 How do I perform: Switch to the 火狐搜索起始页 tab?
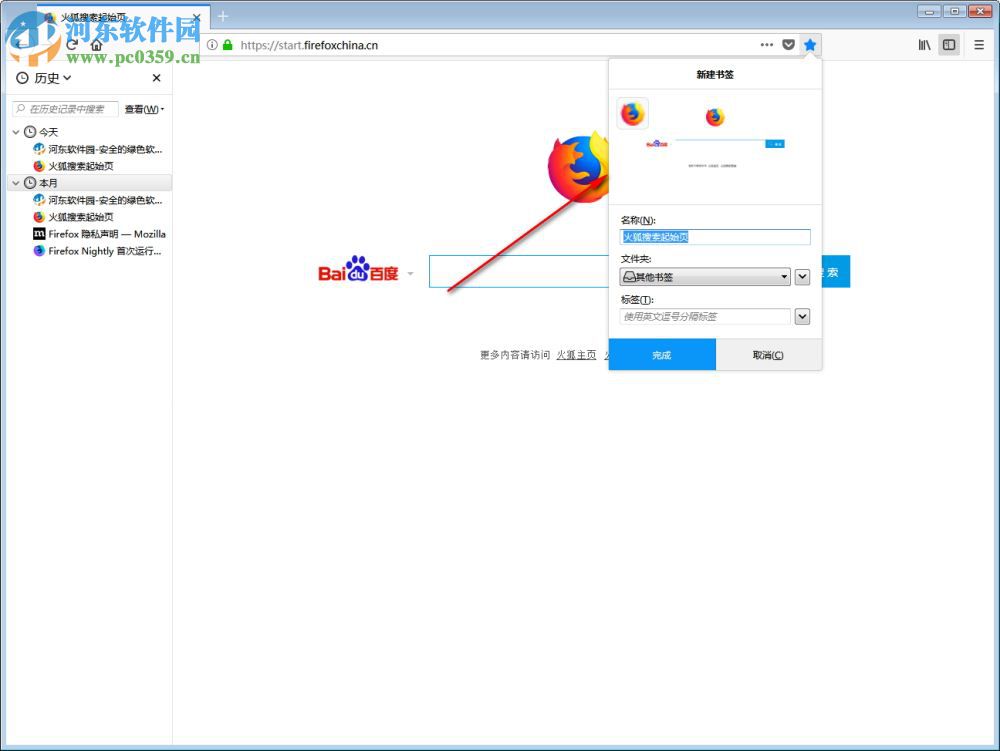coord(95,16)
